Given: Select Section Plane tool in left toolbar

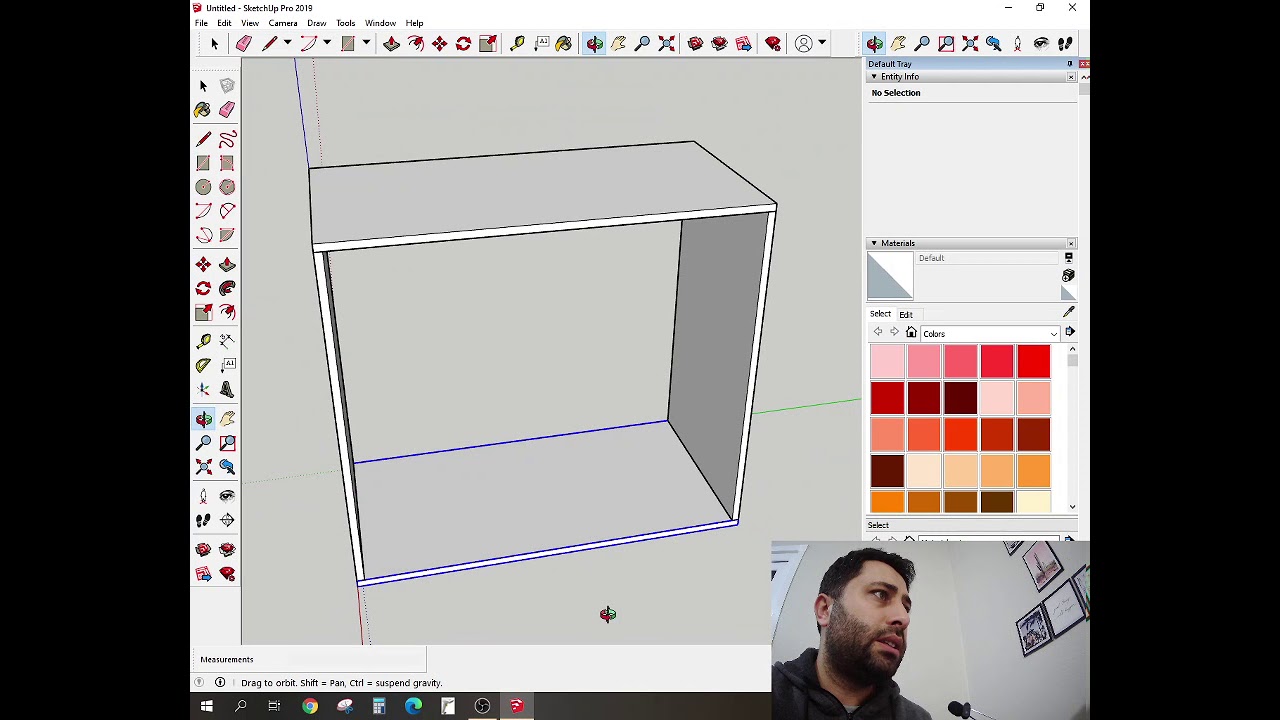Looking at the screenshot, I should (x=227, y=520).
